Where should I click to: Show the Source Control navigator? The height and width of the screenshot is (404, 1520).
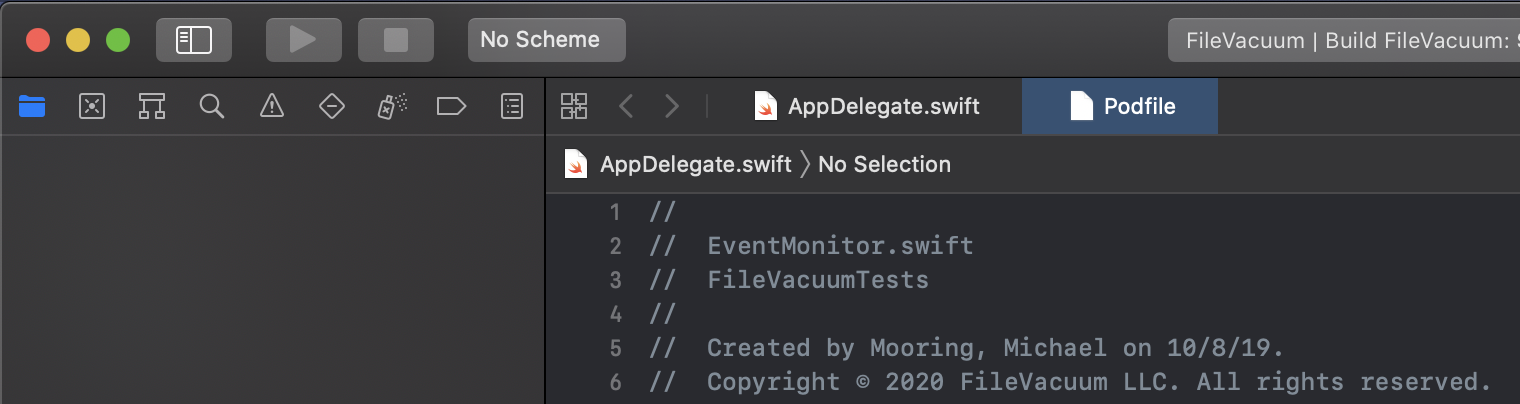pyautogui.click(x=92, y=106)
